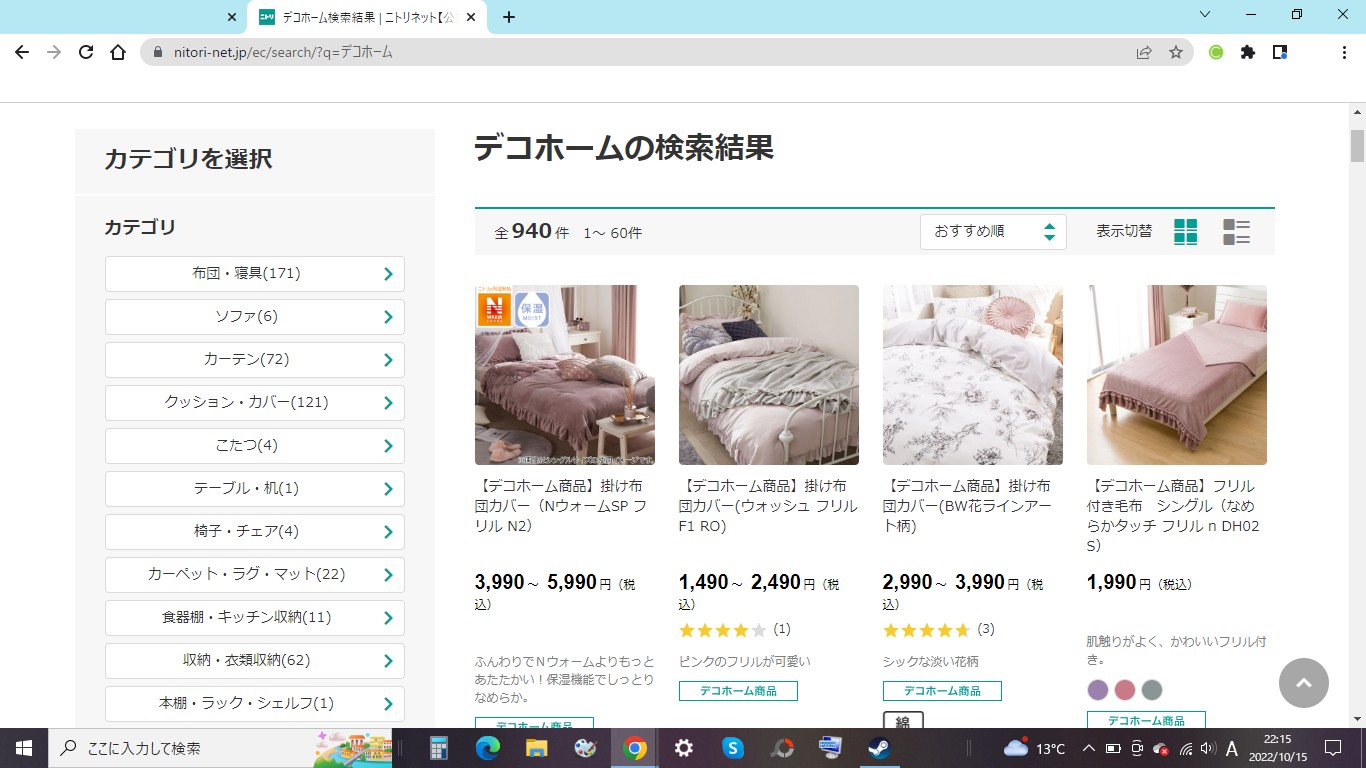1366x768 pixels.
Task: Expand カーテン(72) category
Action: [255, 360]
